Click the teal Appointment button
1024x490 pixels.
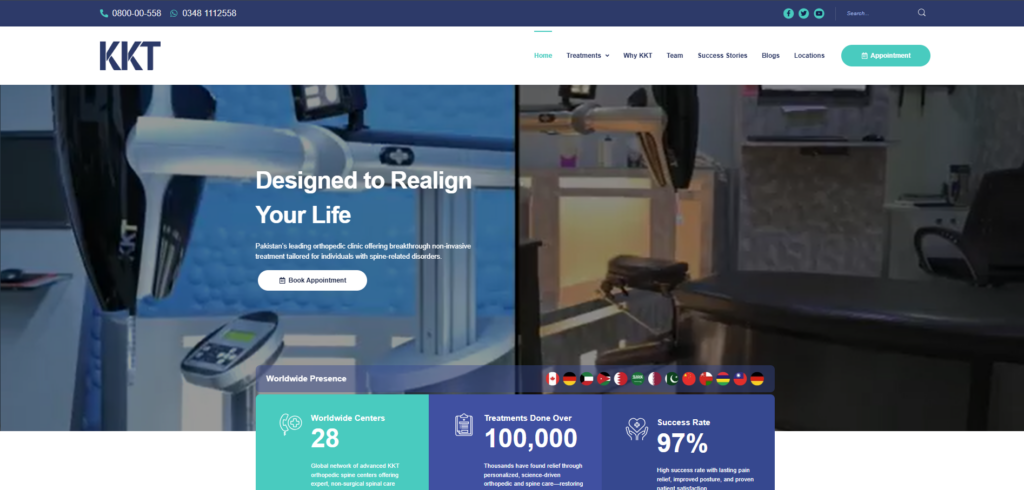pyautogui.click(x=886, y=56)
